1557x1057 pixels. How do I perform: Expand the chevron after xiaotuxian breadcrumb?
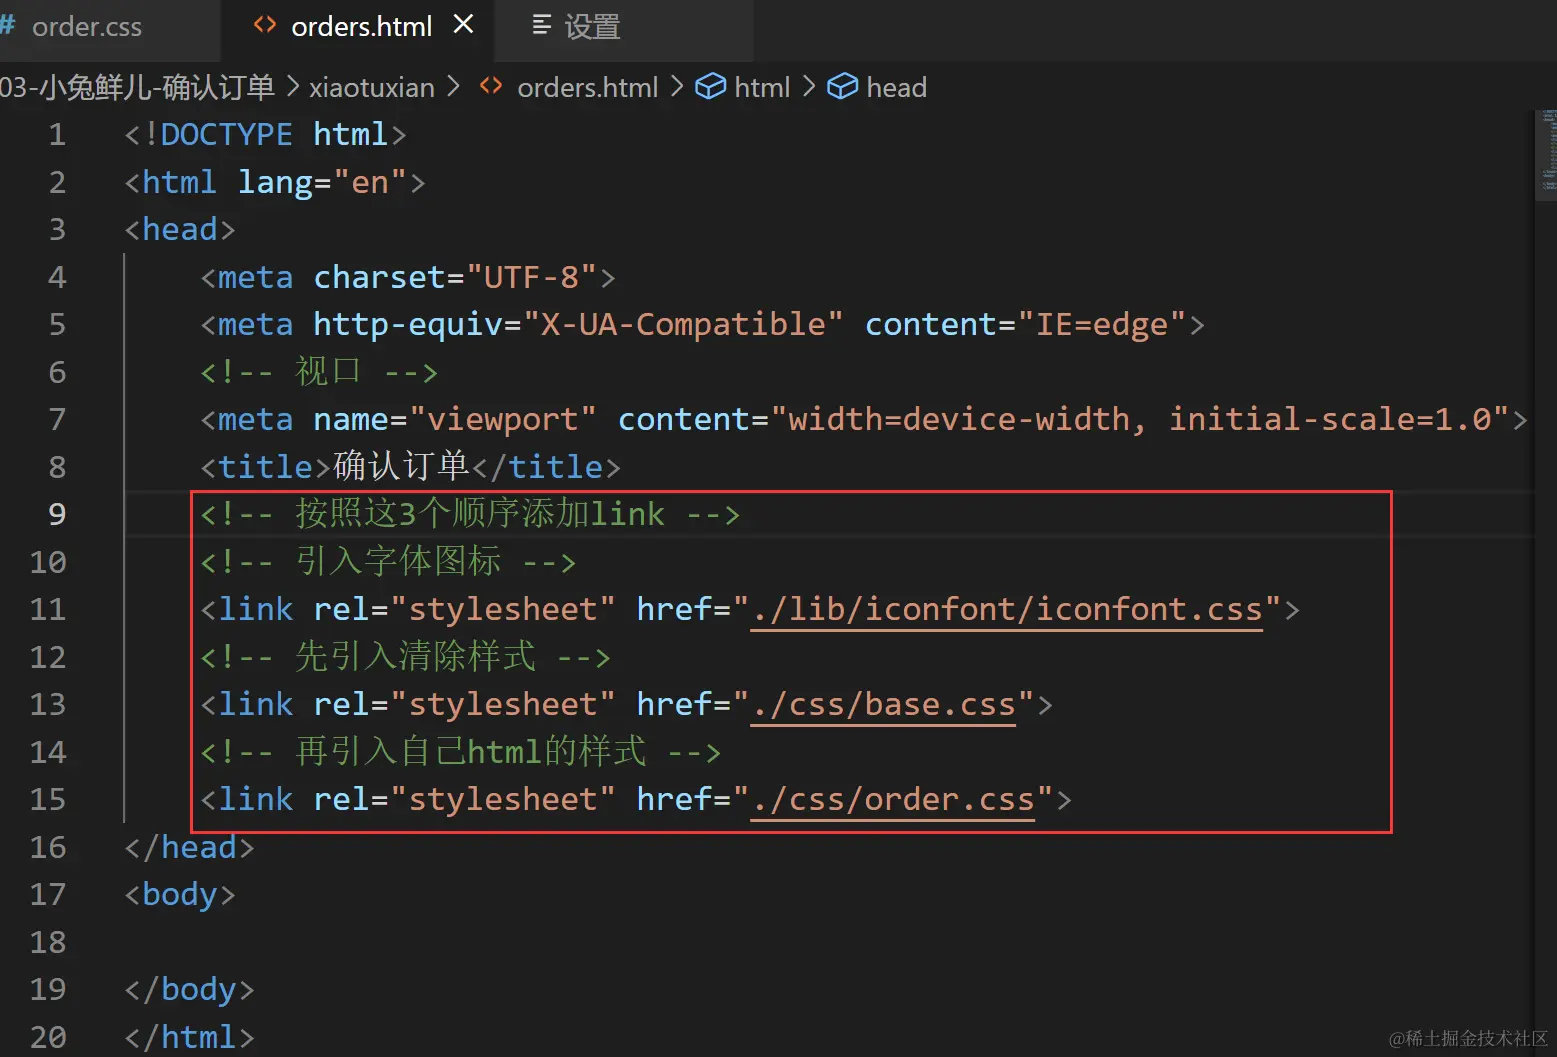pos(453,87)
